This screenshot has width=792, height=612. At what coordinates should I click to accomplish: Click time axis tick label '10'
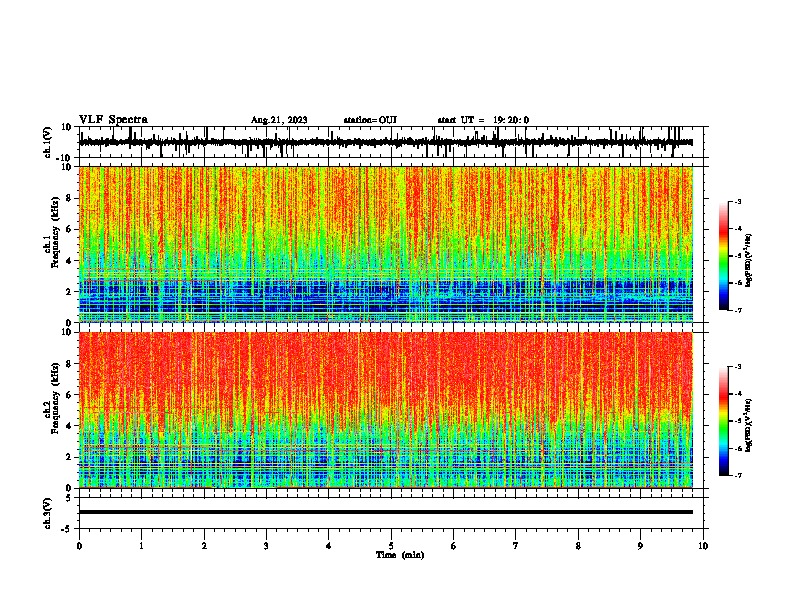(703, 546)
